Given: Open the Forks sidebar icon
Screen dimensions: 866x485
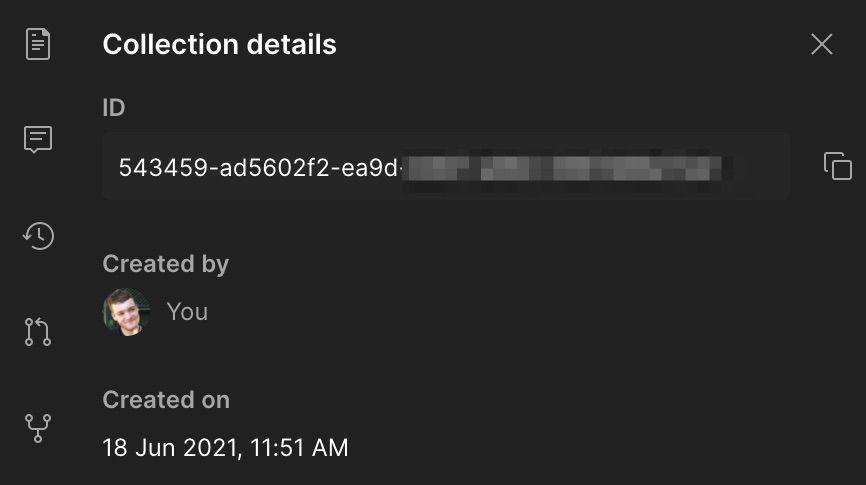Looking at the screenshot, I should point(38,427).
